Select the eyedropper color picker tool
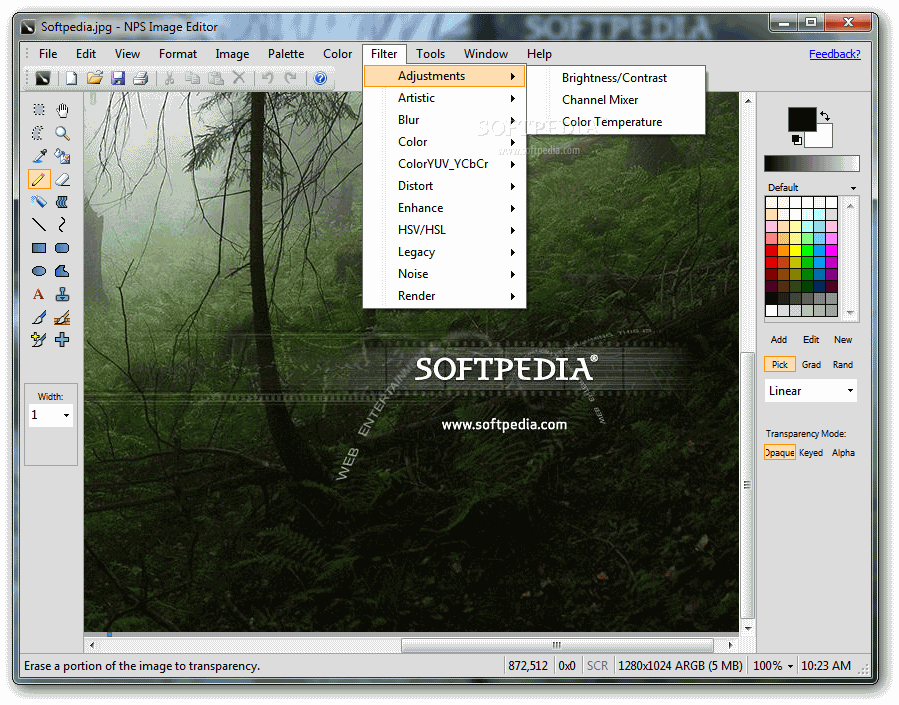The width and height of the screenshot is (899, 705). click(x=38, y=156)
